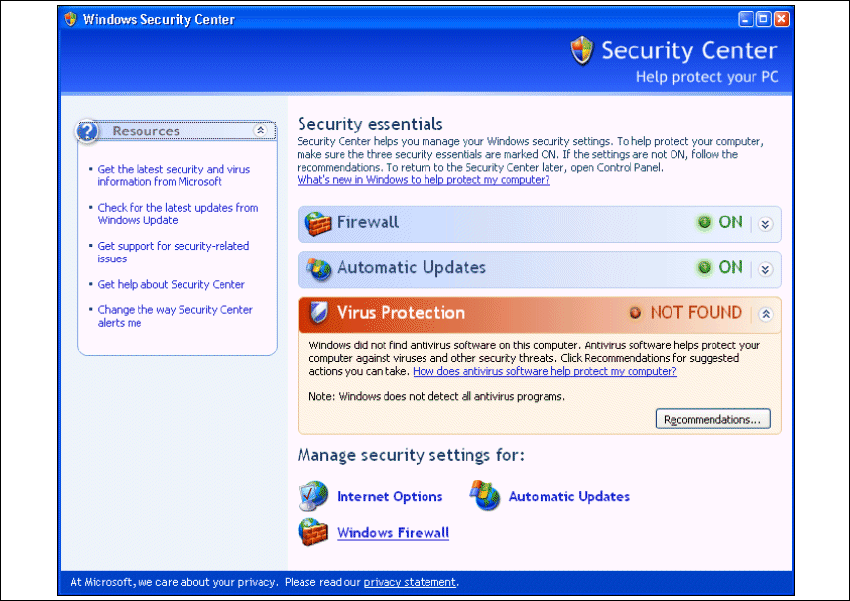Expand the Firewall section chevron
Image resolution: width=850 pixels, height=601 pixels.
click(765, 223)
